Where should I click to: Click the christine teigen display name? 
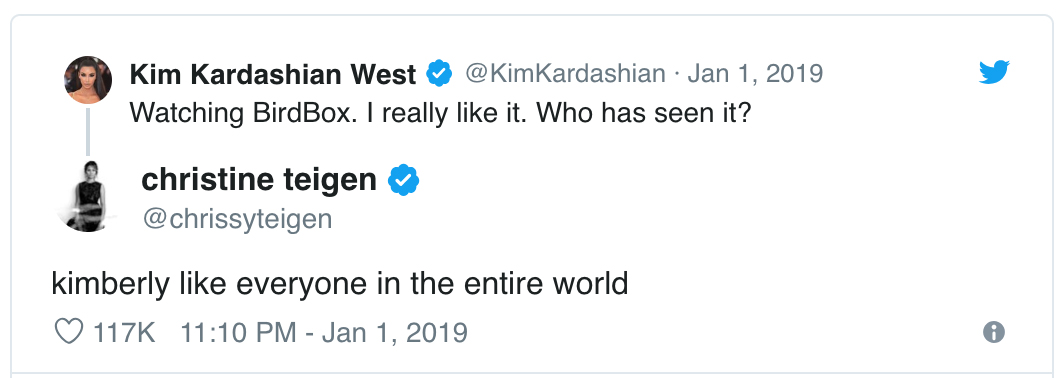(x=259, y=180)
